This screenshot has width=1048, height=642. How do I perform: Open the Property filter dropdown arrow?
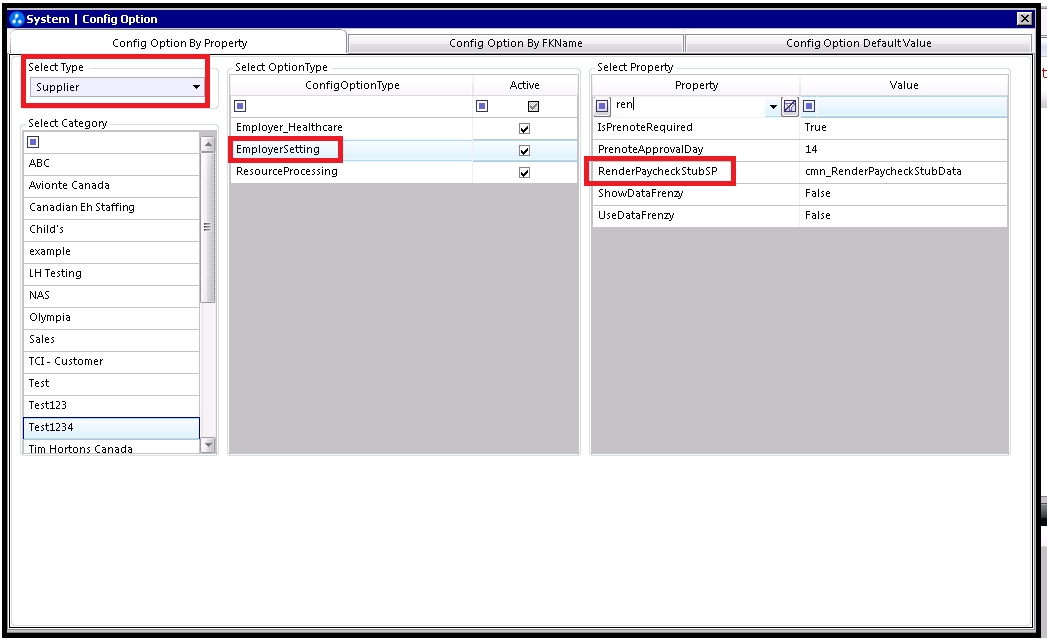tap(773, 106)
